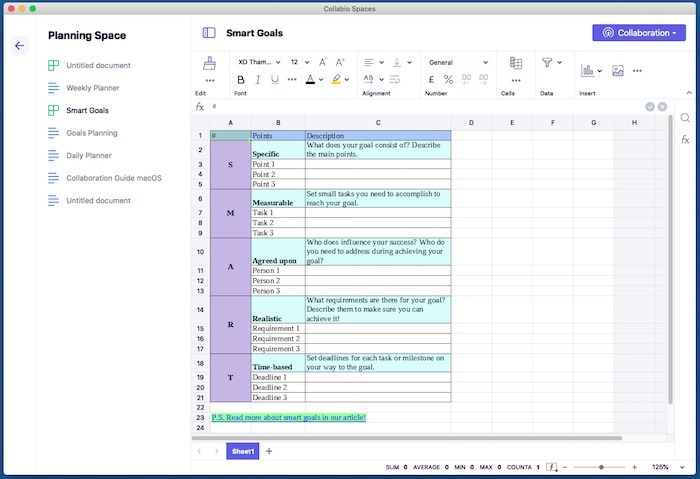Open Goals Planning document
The width and height of the screenshot is (700, 479).
tap(92, 133)
